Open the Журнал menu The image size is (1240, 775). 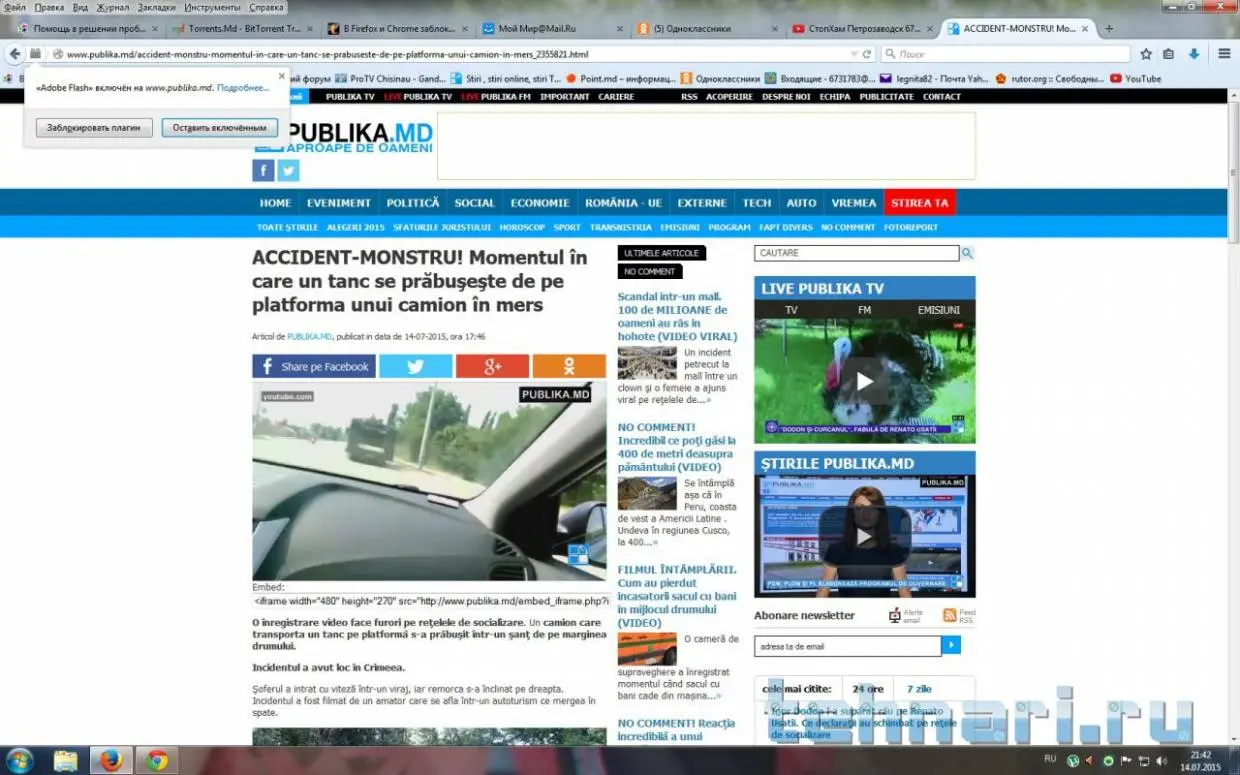[113, 7]
